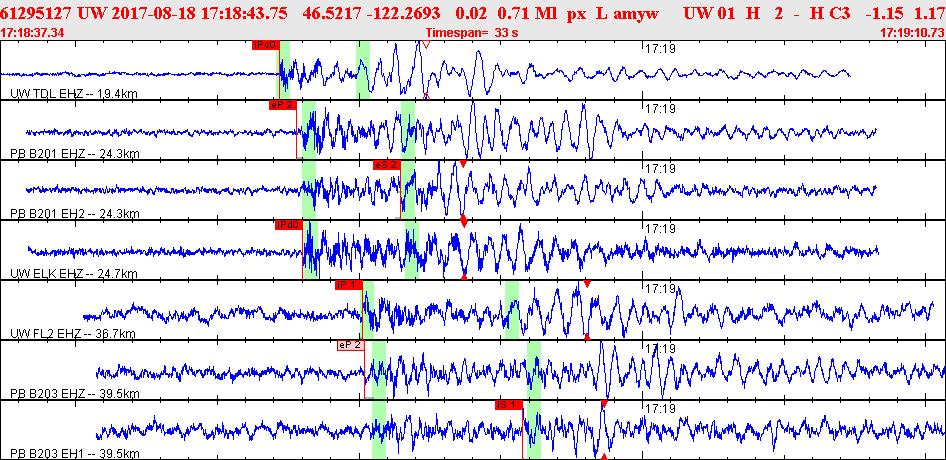This screenshot has height=460, width=946.
Task: Select the eP 2 pick flag on B201 EHZ
Action: tap(283, 104)
